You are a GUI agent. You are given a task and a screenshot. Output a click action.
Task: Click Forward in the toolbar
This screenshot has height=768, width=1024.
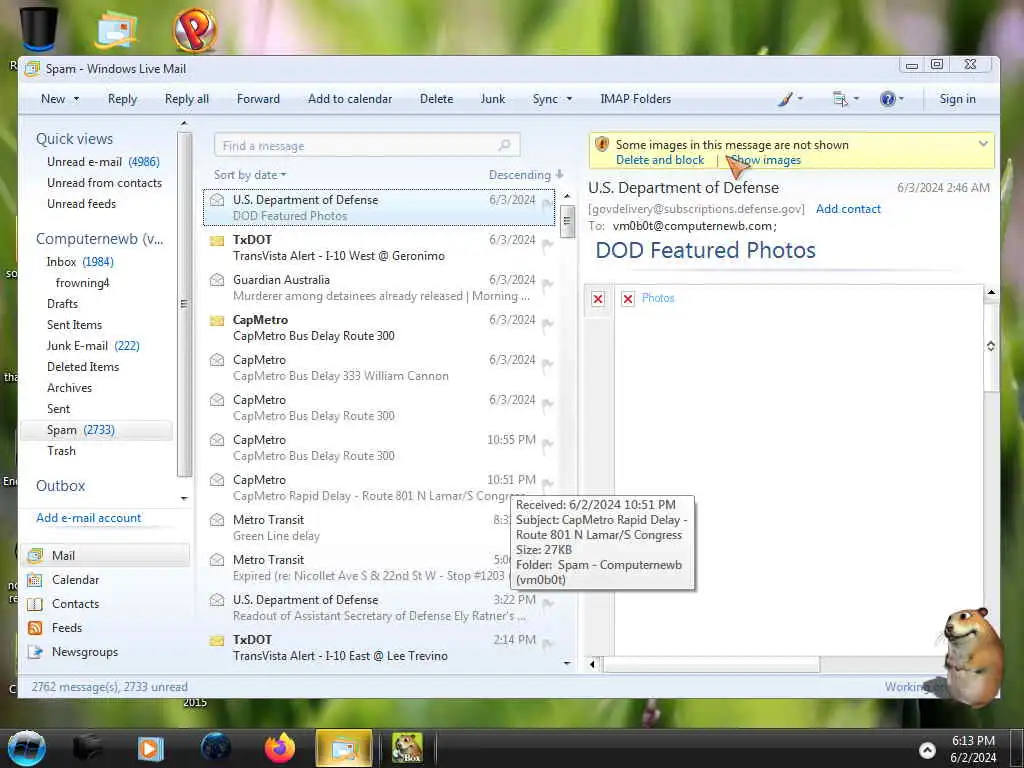(258, 99)
